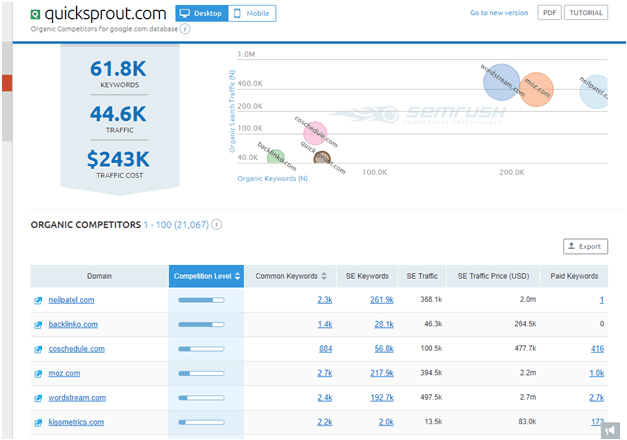Download report as PDF
627x440 pixels.
[x=549, y=12]
